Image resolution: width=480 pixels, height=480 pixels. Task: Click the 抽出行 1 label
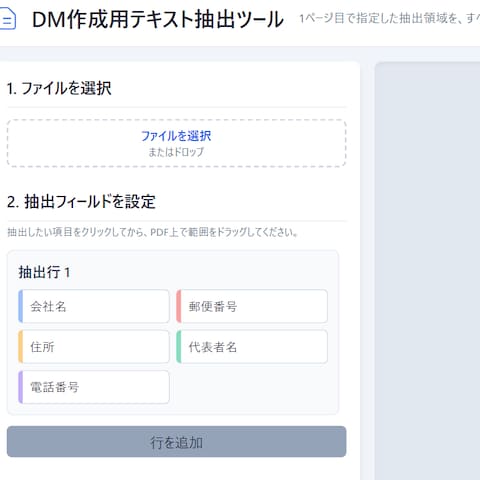pos(44,272)
